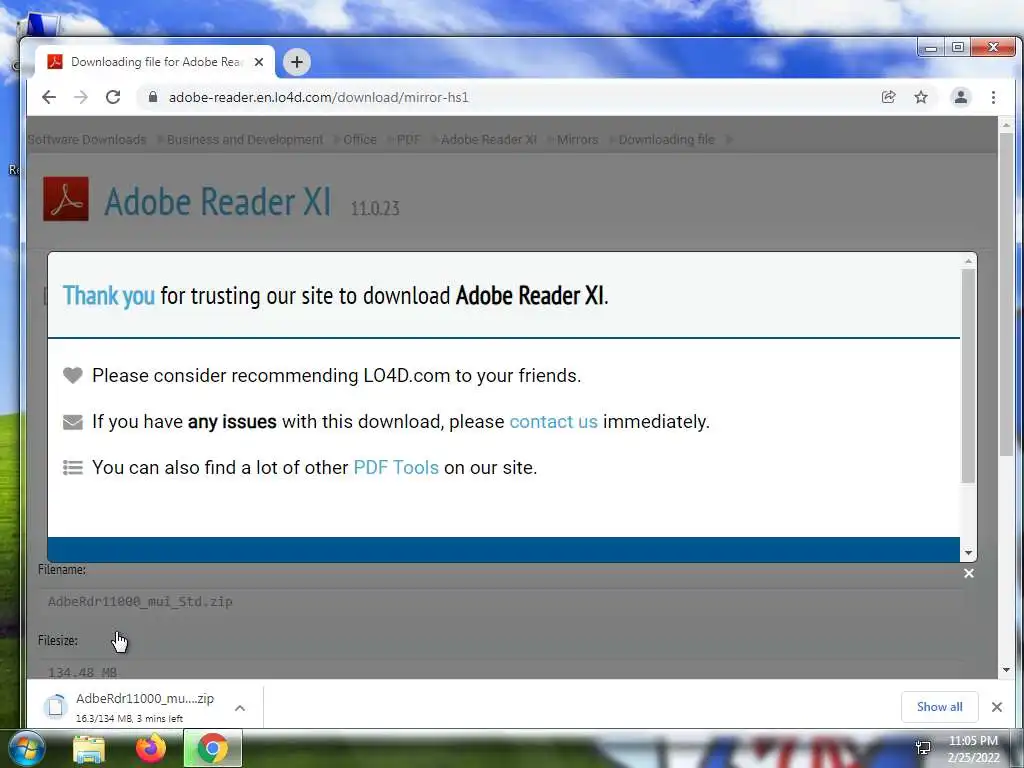Close the thank you popup with the X
The height and width of the screenshot is (768, 1024).
coord(968,573)
